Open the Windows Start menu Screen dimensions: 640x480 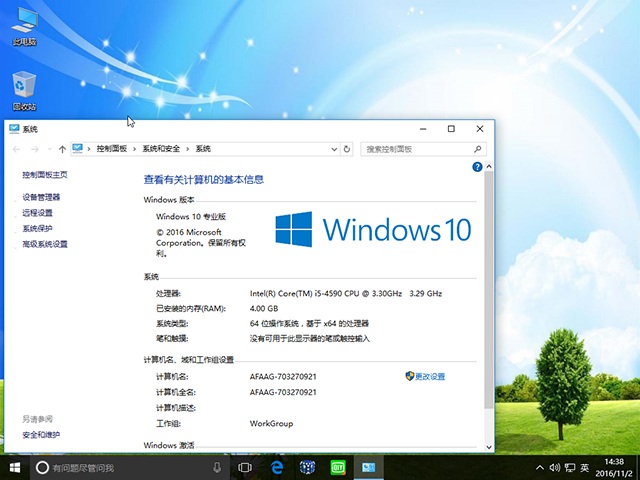pos(15,467)
